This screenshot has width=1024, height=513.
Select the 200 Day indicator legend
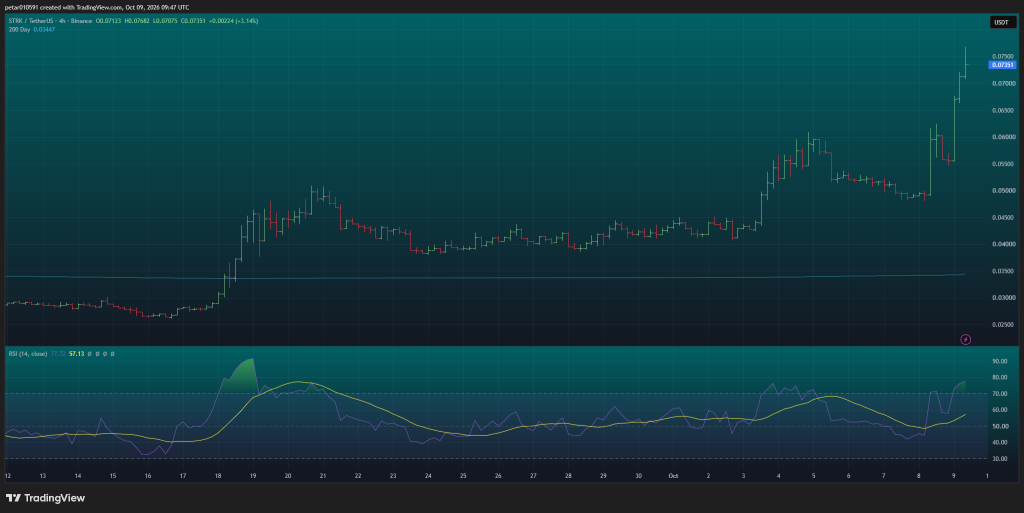[x=19, y=29]
